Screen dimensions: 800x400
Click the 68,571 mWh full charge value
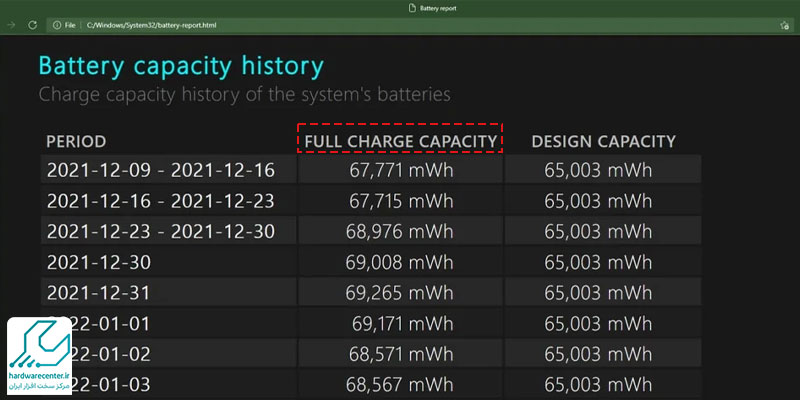[401, 354]
